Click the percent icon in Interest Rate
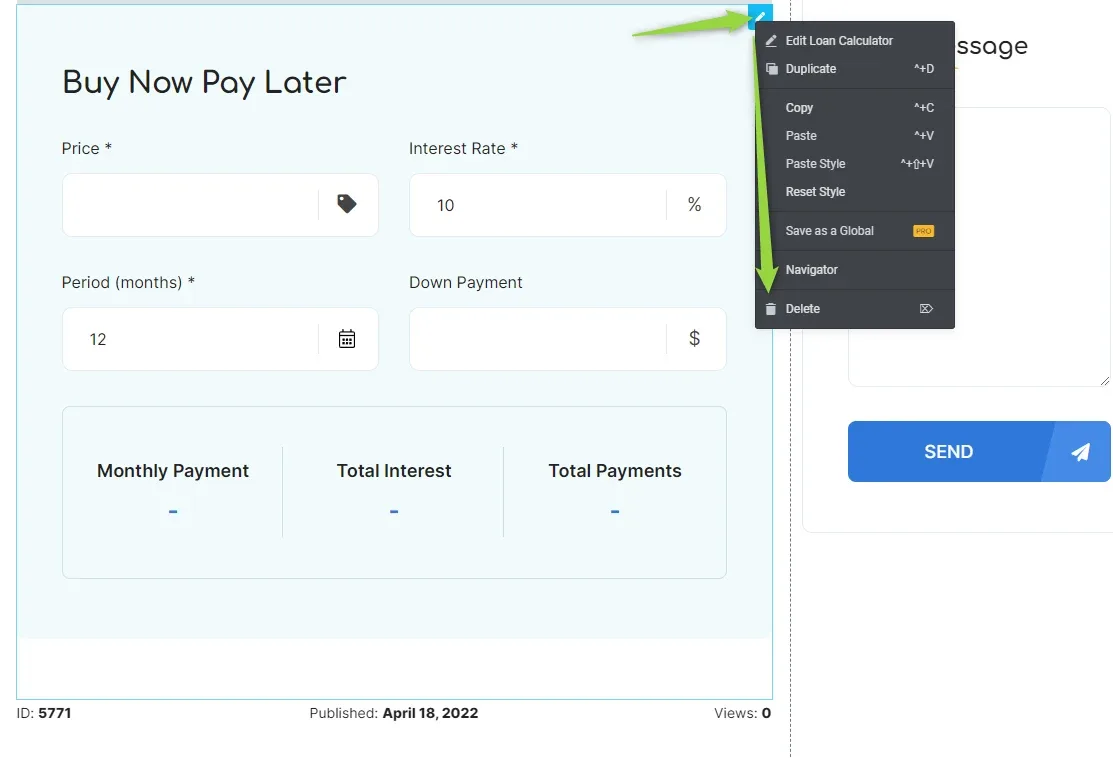1113x758 pixels. click(694, 205)
